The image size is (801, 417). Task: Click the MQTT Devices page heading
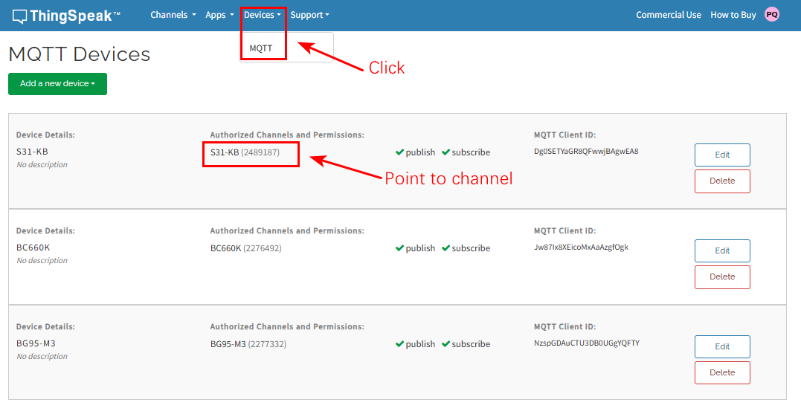[79, 54]
